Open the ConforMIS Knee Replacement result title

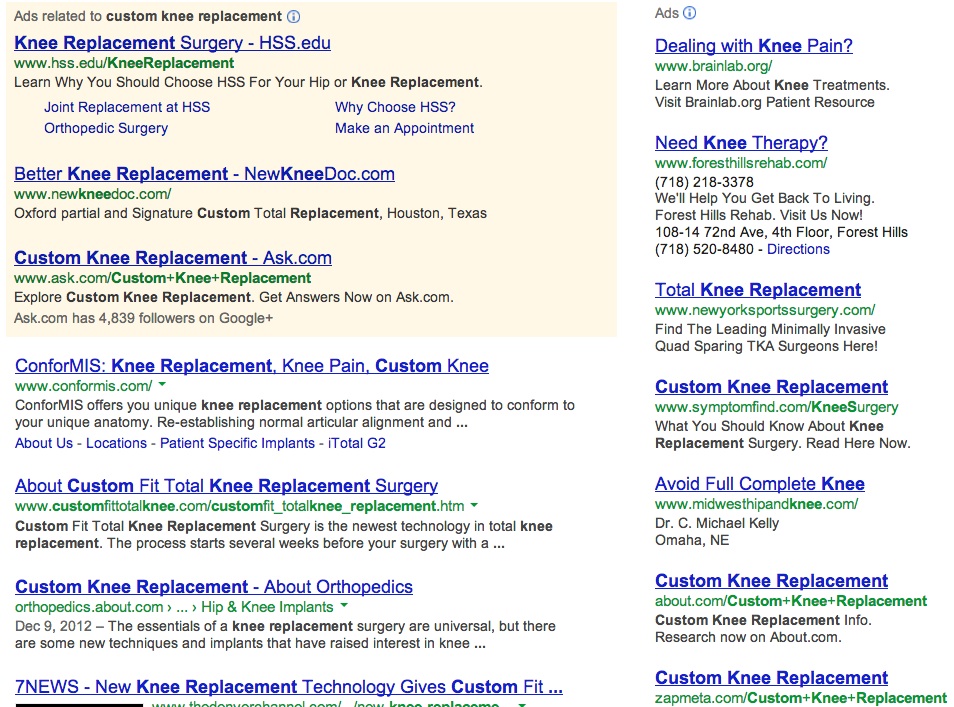pyautogui.click(x=252, y=366)
